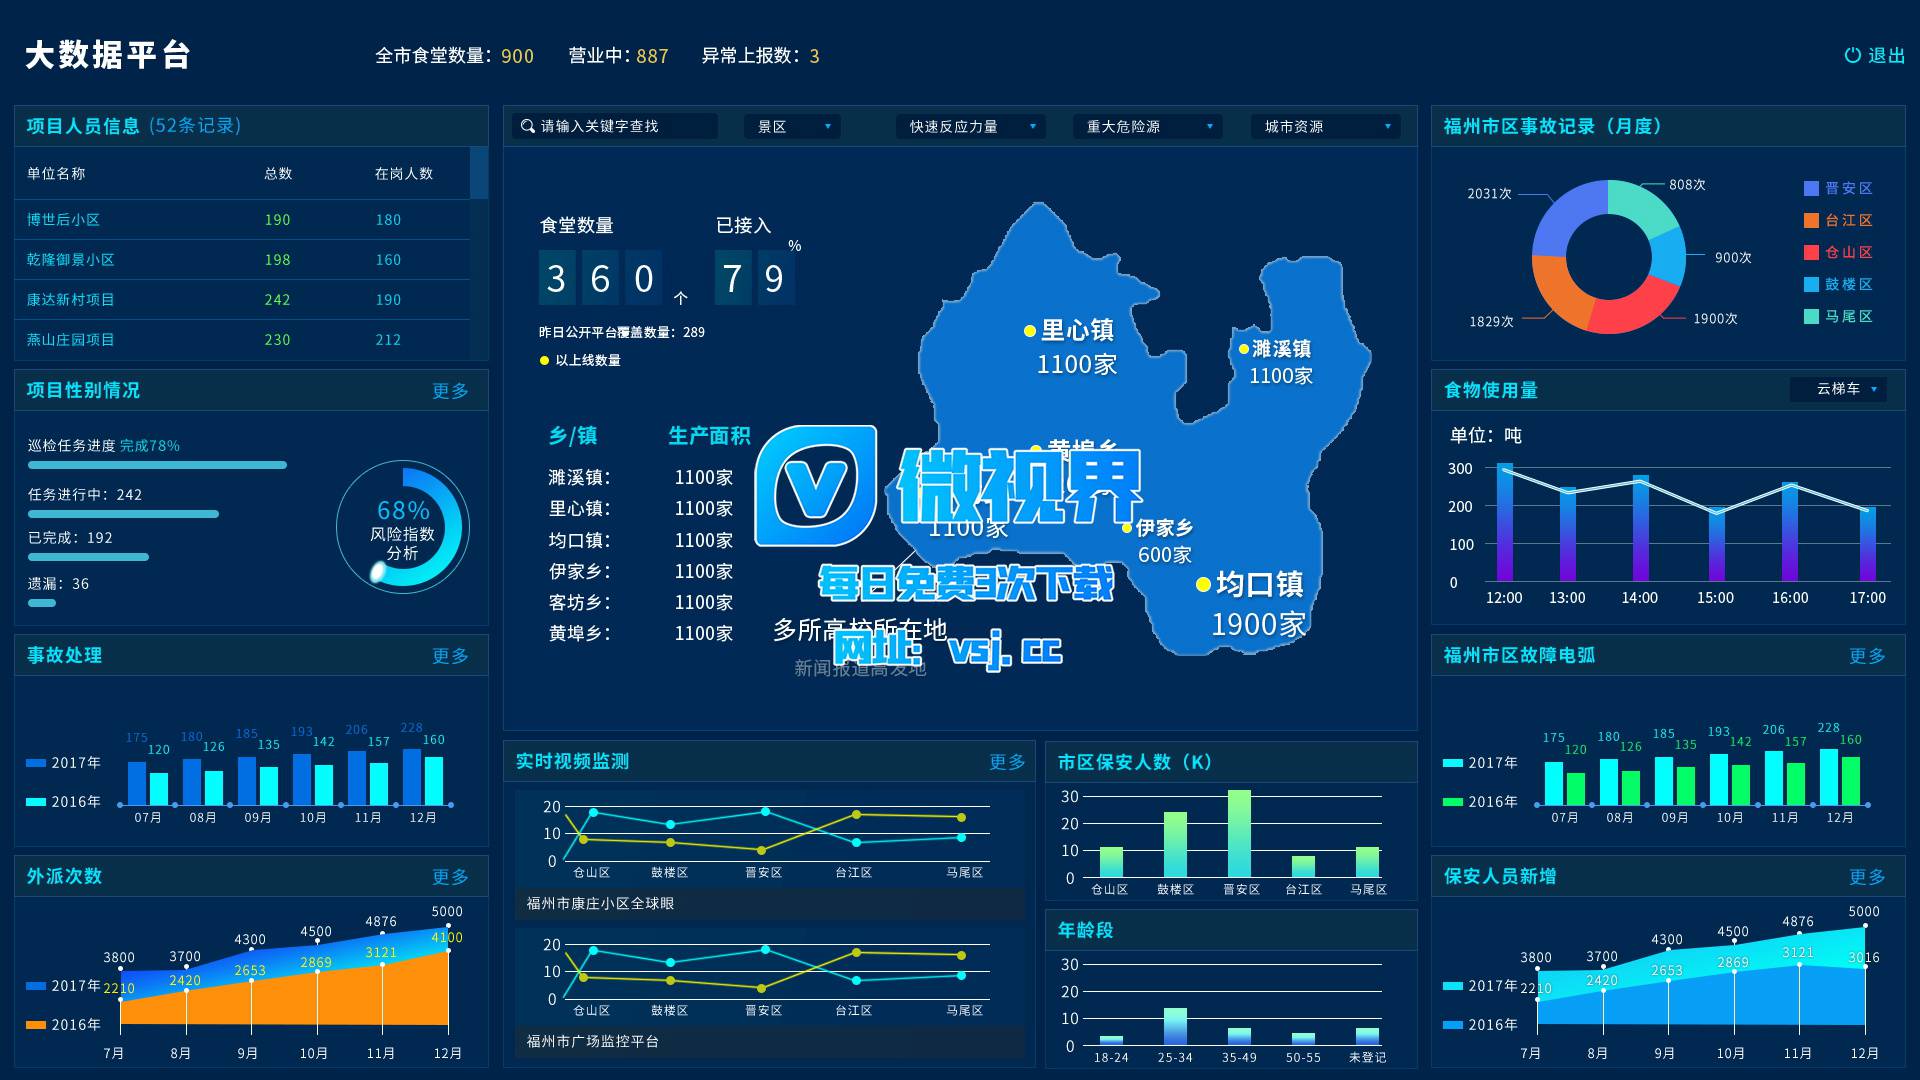The width and height of the screenshot is (1920, 1080).
Task: Open the 云梯车 dropdown selector
Action: [x=1838, y=389]
